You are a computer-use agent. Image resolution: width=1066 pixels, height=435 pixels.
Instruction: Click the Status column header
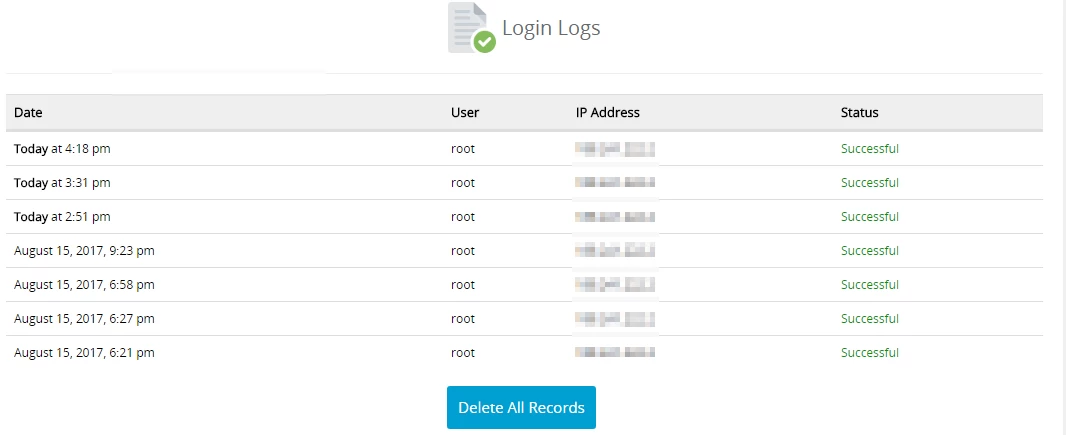[859, 113]
